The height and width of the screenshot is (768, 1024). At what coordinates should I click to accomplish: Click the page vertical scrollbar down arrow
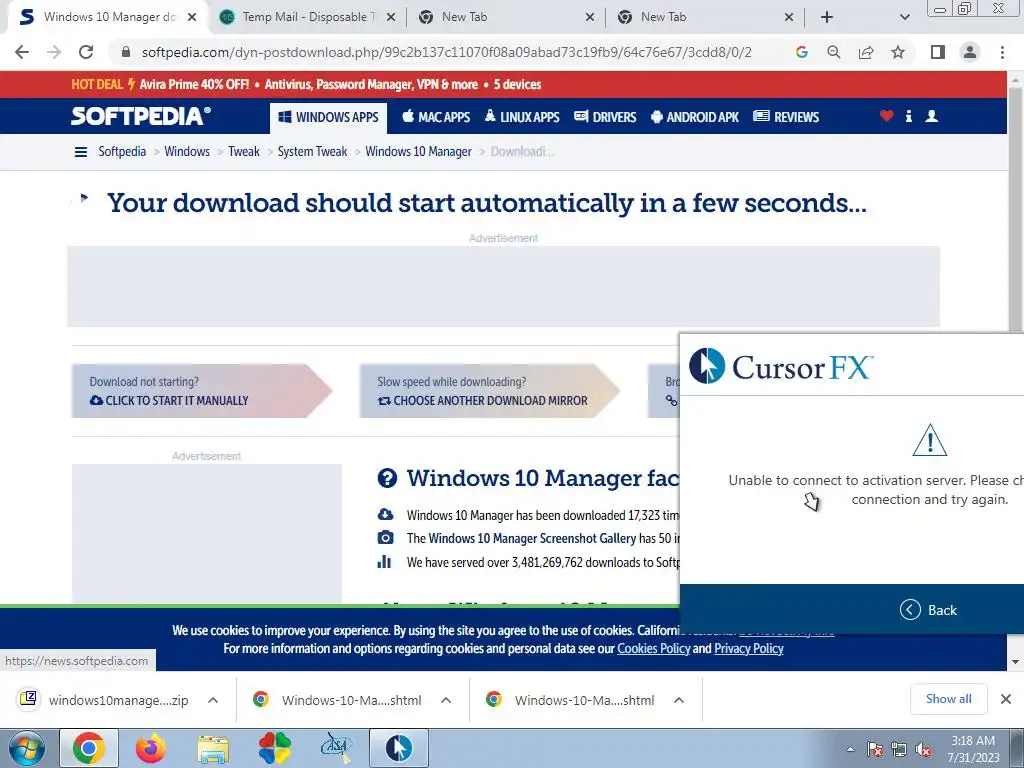coord(1016,662)
